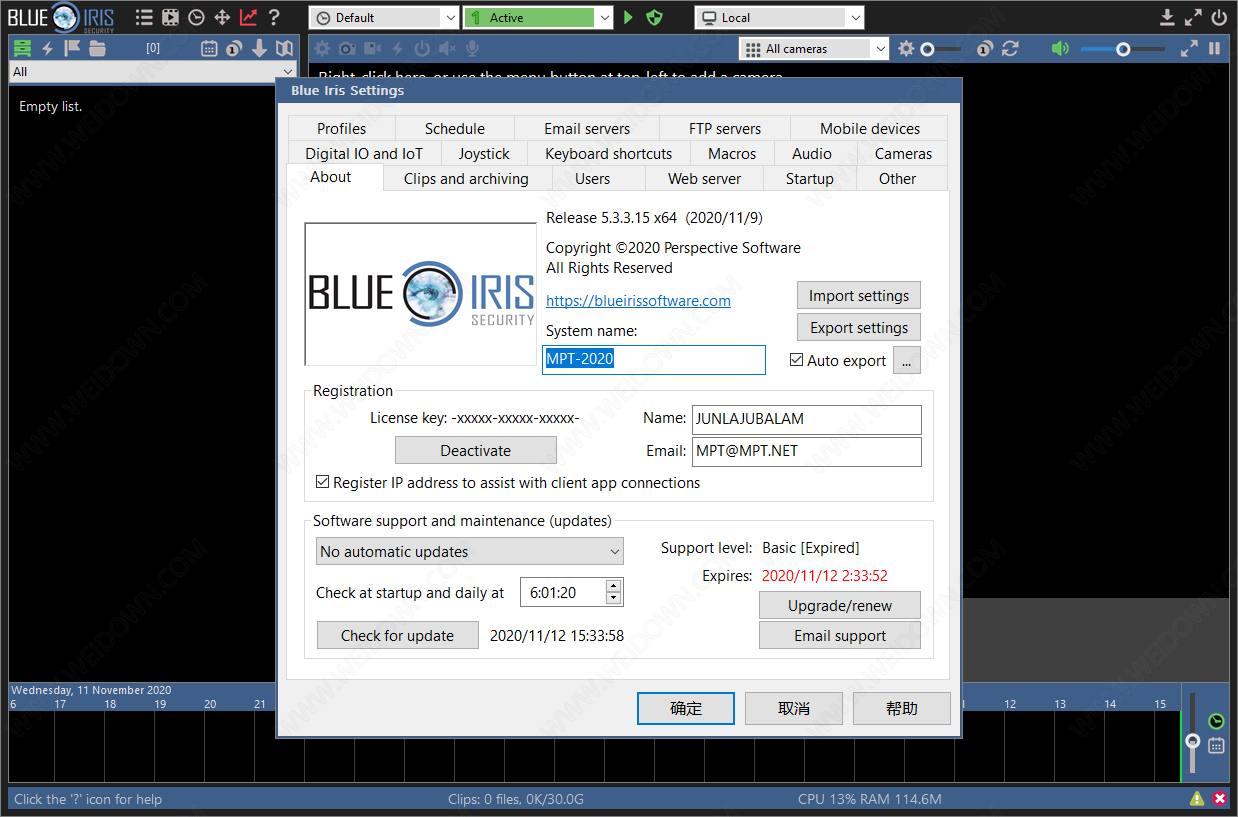Click the System name input field
Viewport: 1238px width, 817px height.
click(x=654, y=359)
